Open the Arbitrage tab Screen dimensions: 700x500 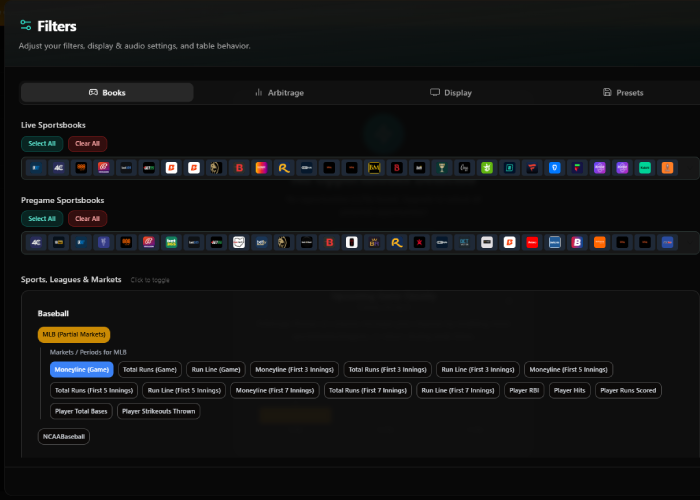pos(279,92)
